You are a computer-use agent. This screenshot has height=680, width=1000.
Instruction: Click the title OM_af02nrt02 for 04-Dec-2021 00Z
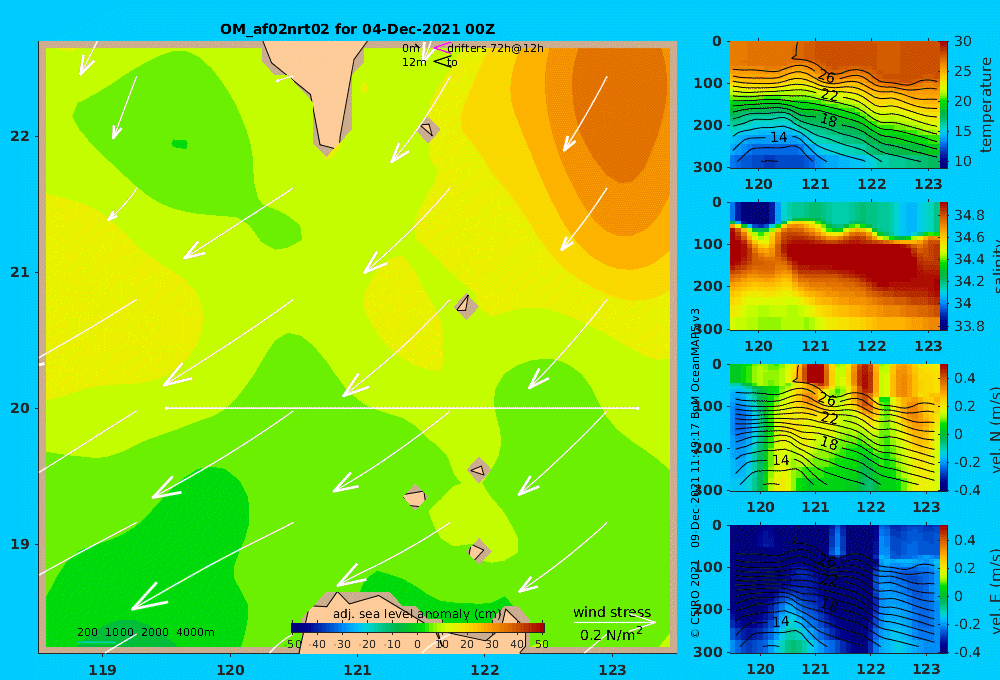357,29
